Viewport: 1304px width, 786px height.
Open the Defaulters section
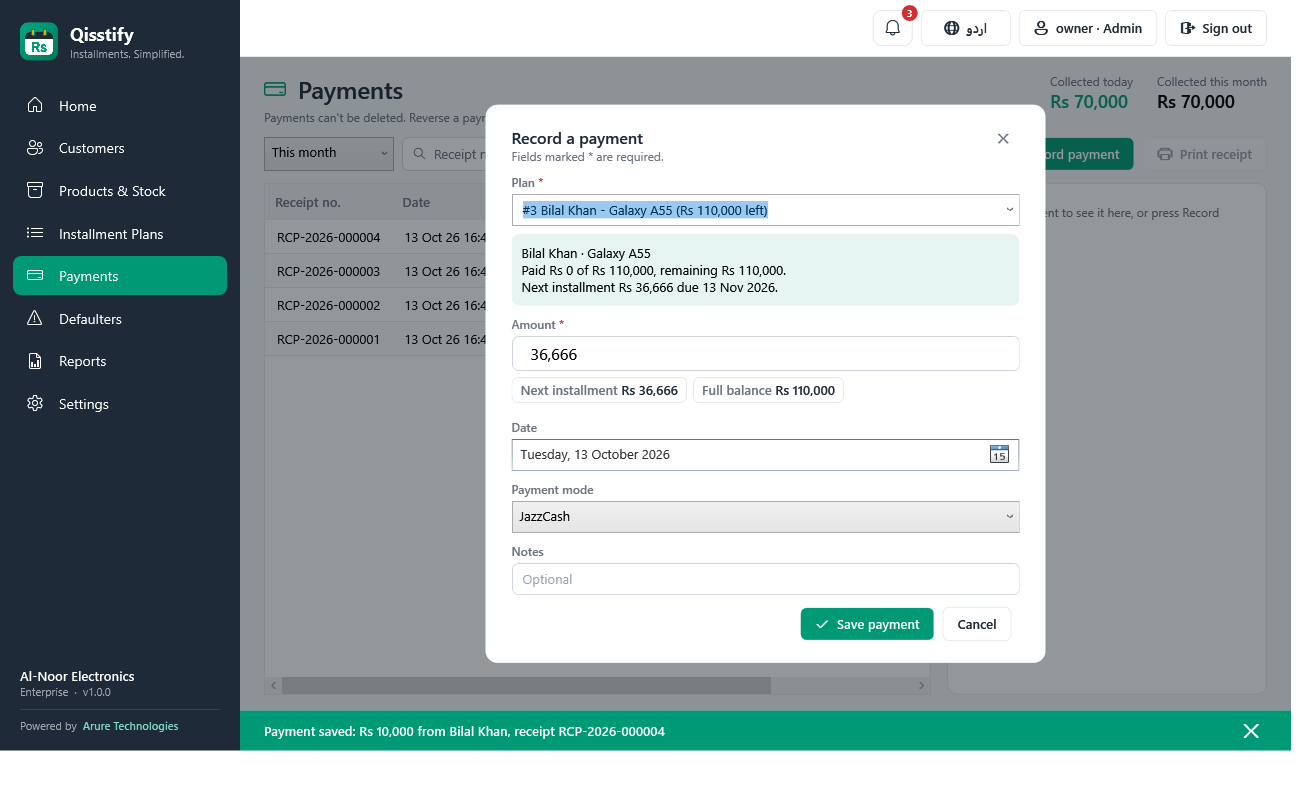[x=120, y=319]
